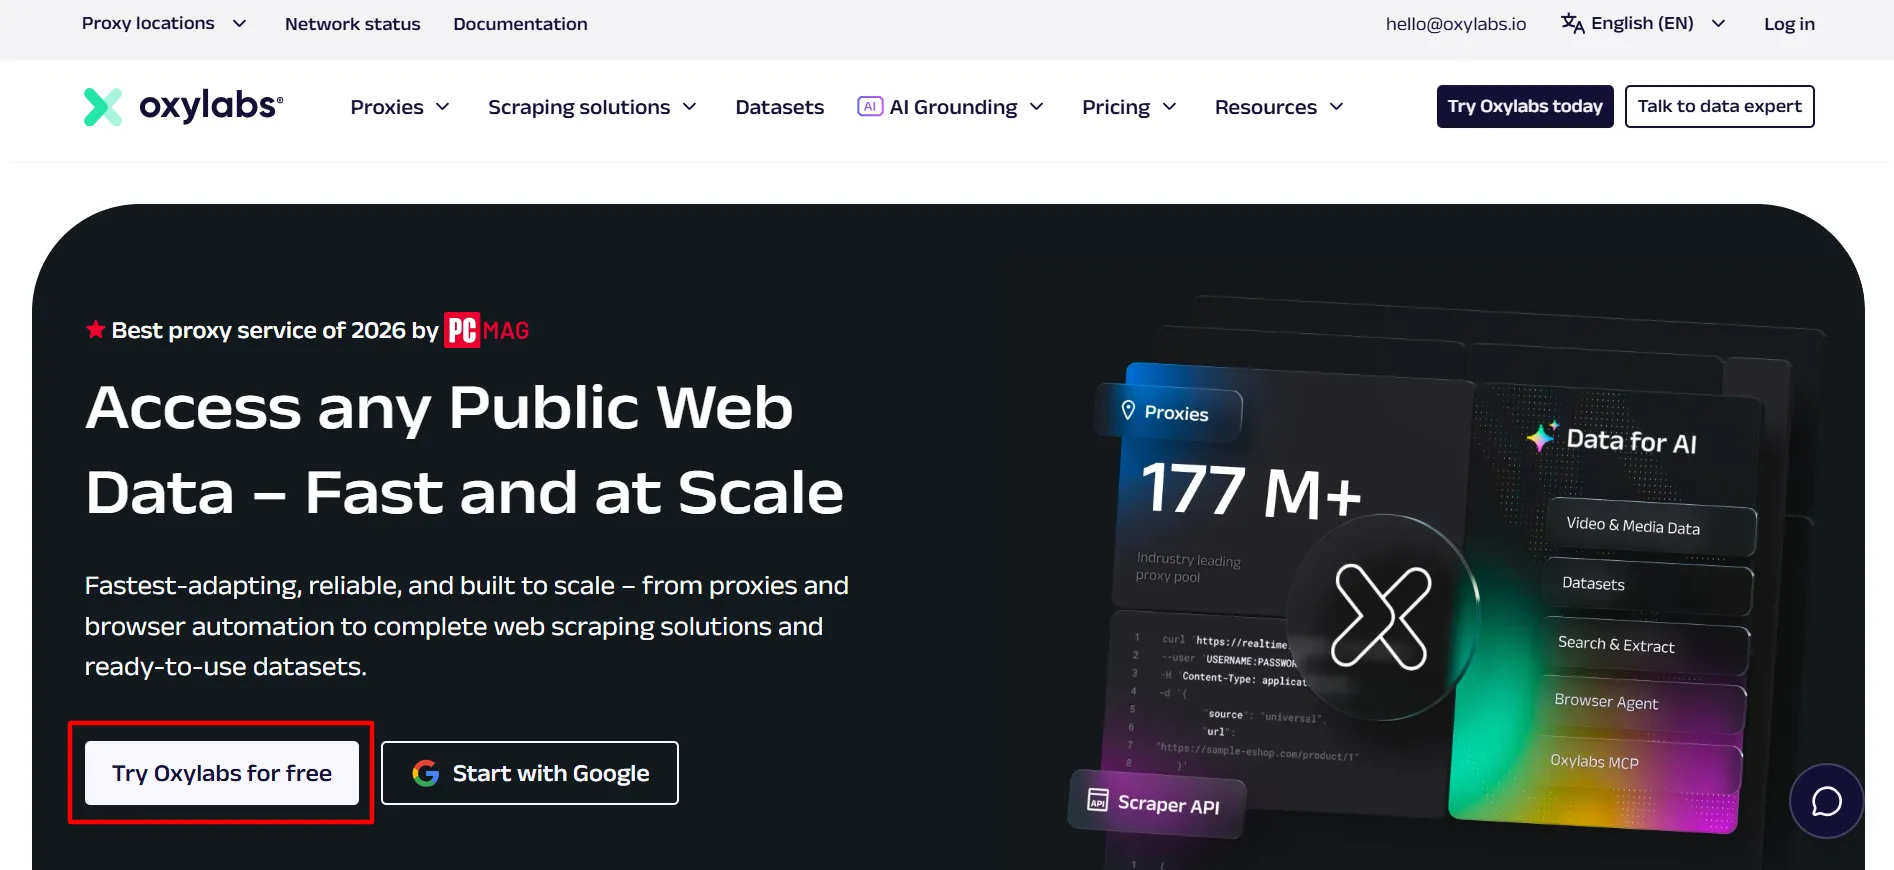Click Log in
1894x870 pixels.
(1789, 24)
